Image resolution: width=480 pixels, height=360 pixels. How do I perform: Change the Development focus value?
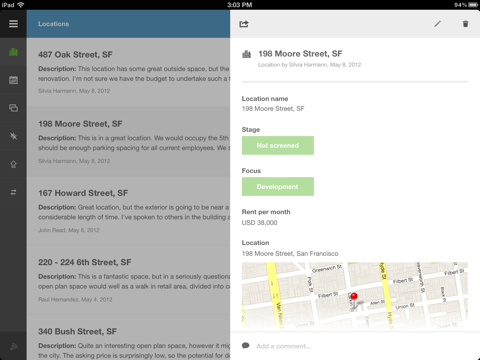(x=278, y=187)
